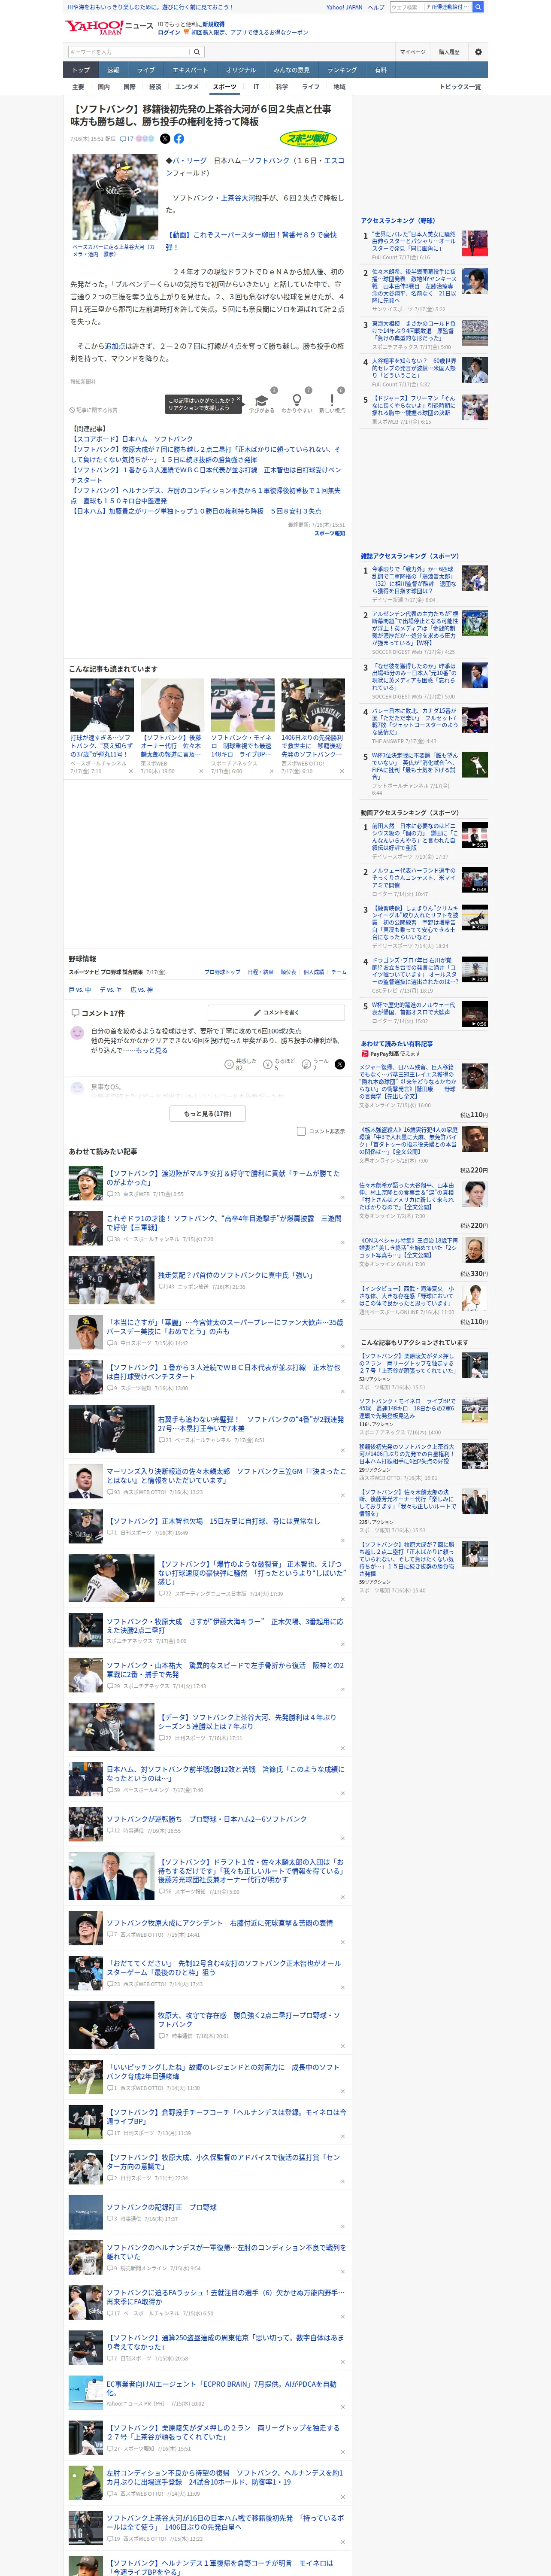Open the ランキング navigation tab
The height and width of the screenshot is (2576, 551).
(342, 70)
